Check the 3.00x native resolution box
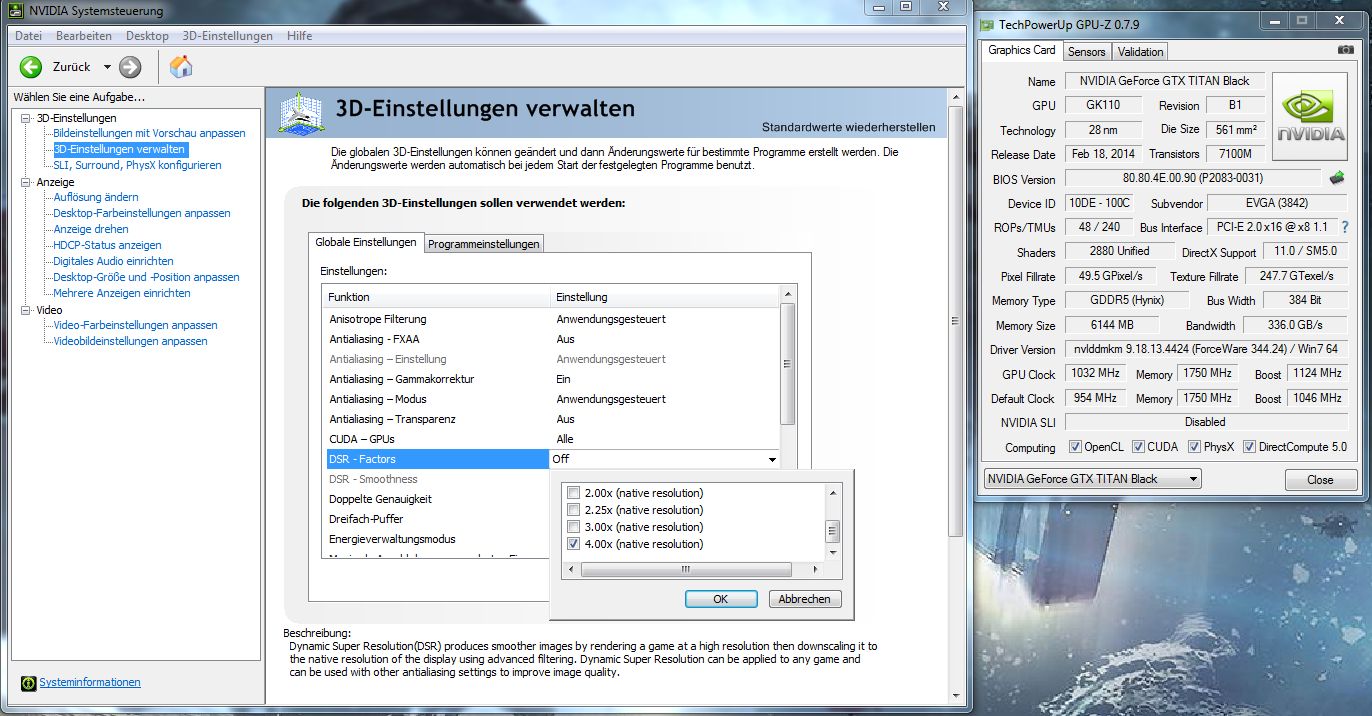The height and width of the screenshot is (716, 1372). click(573, 527)
